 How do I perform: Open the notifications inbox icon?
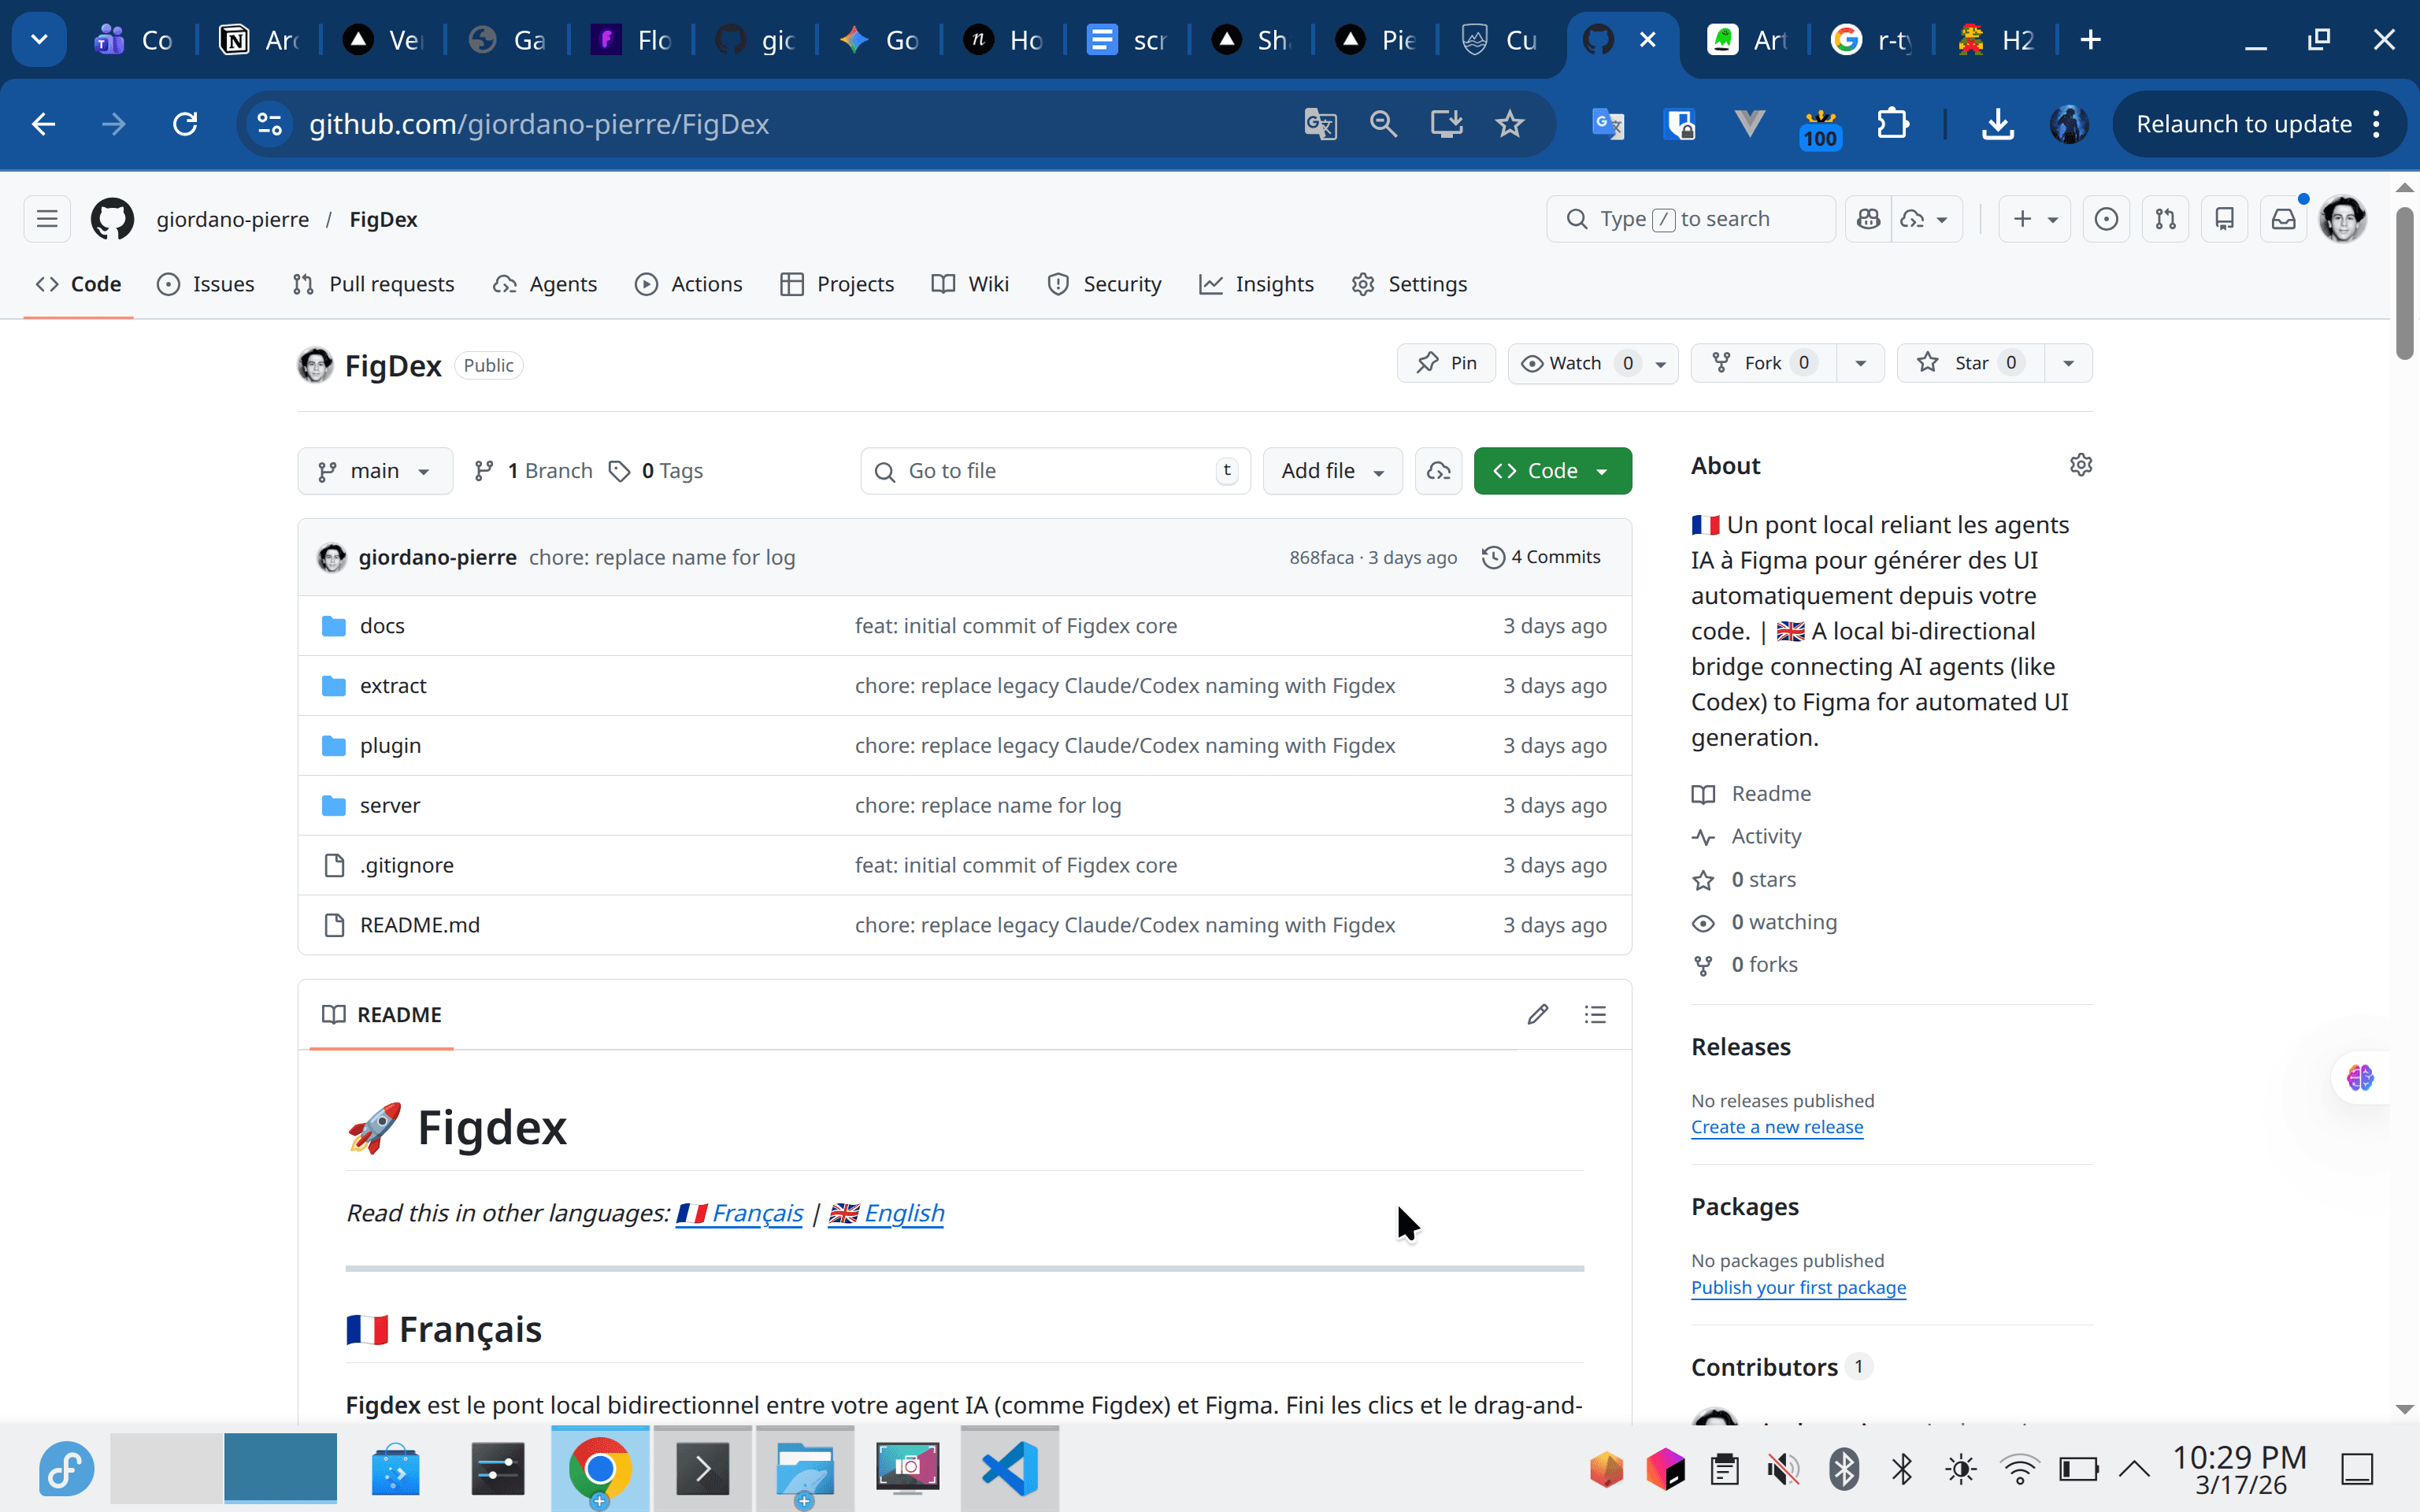click(x=2284, y=218)
